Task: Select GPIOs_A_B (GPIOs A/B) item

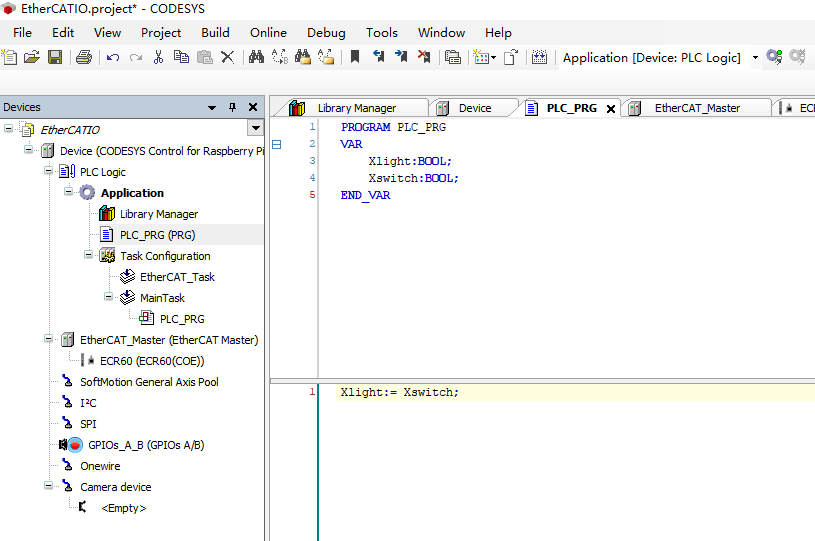Action: [146, 445]
